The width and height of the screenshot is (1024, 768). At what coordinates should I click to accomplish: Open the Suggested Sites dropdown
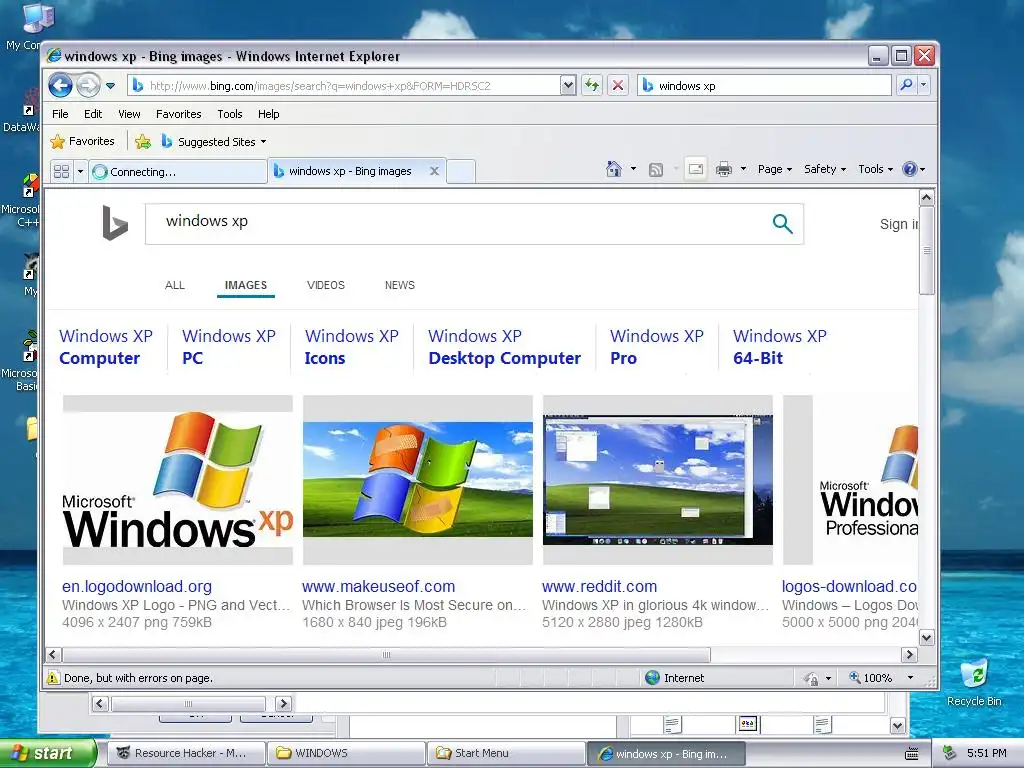coord(214,141)
